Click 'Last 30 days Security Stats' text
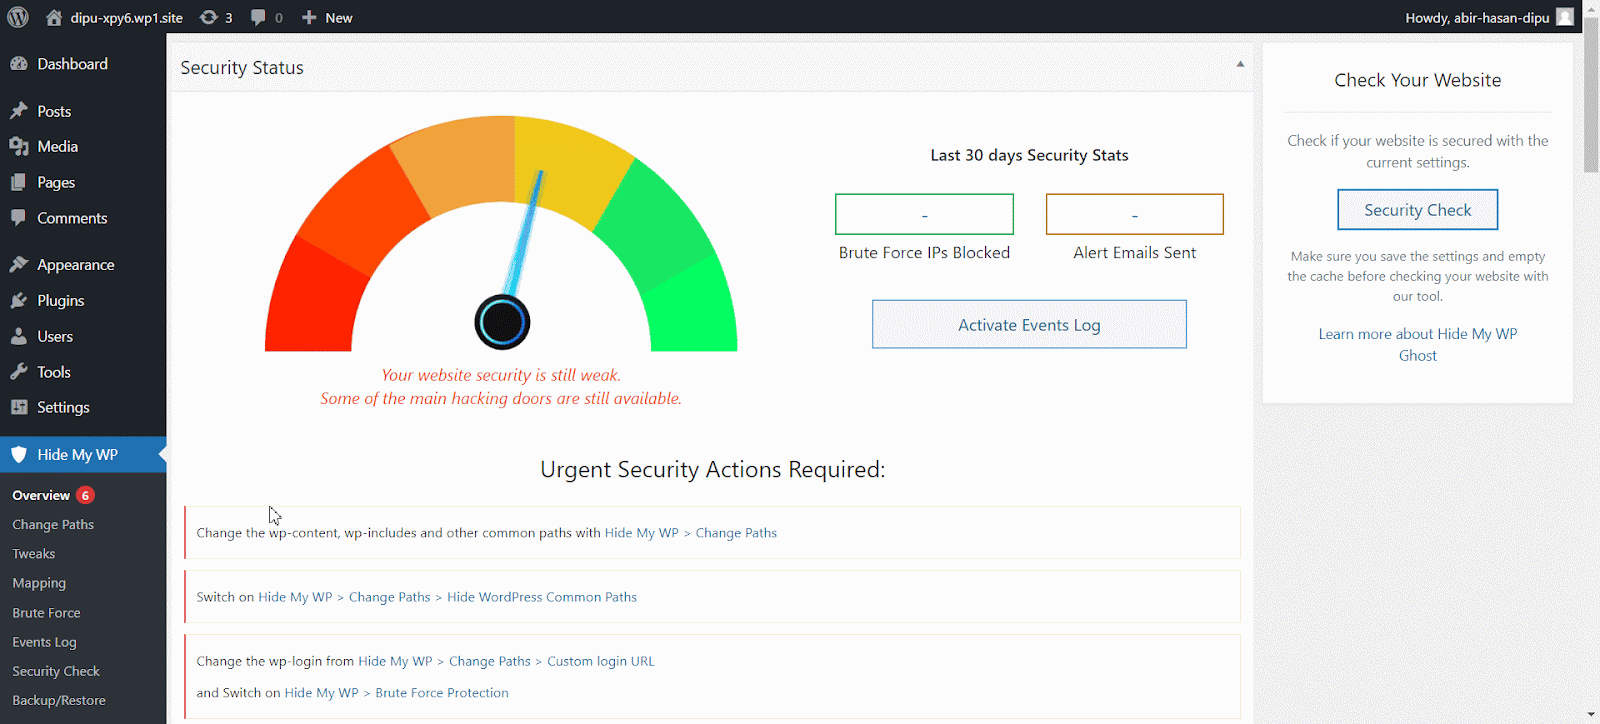The width and height of the screenshot is (1600, 724). click(x=1029, y=155)
